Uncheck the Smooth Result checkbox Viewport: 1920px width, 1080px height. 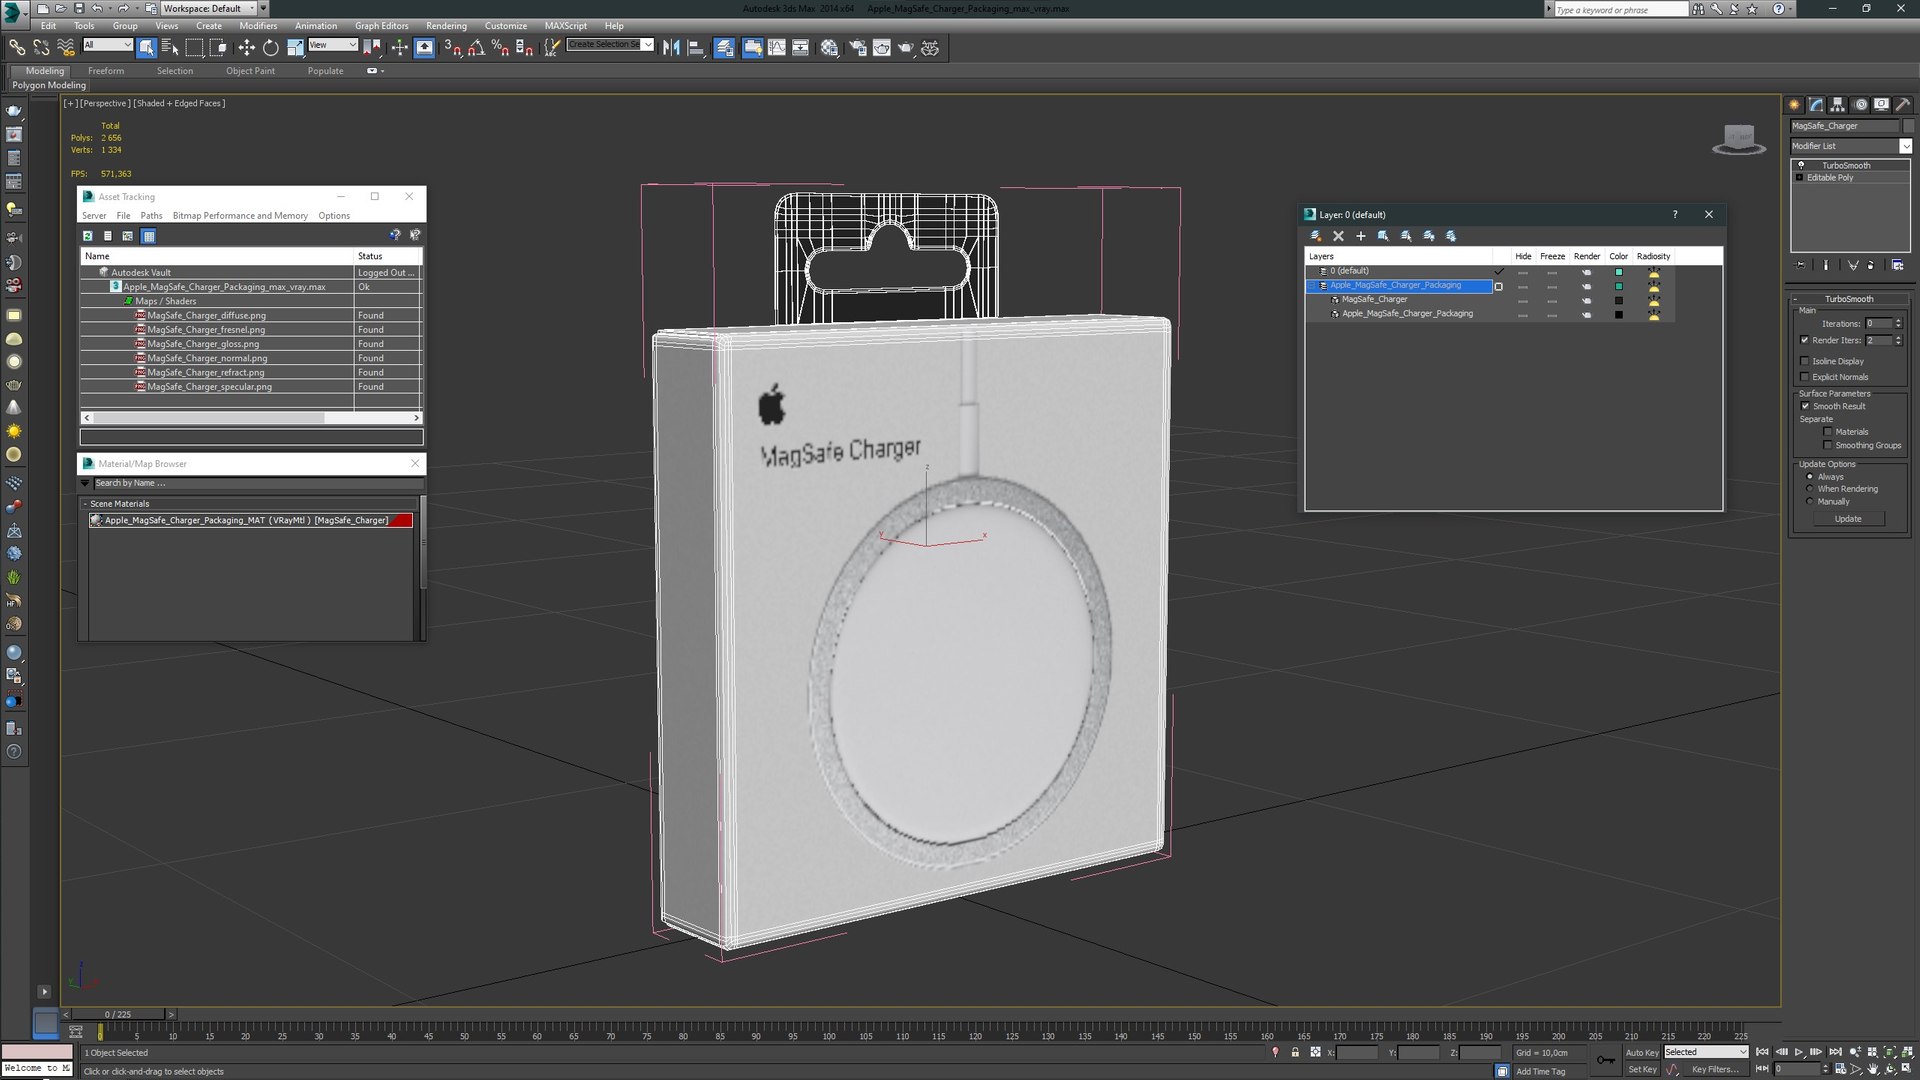click(x=1805, y=406)
